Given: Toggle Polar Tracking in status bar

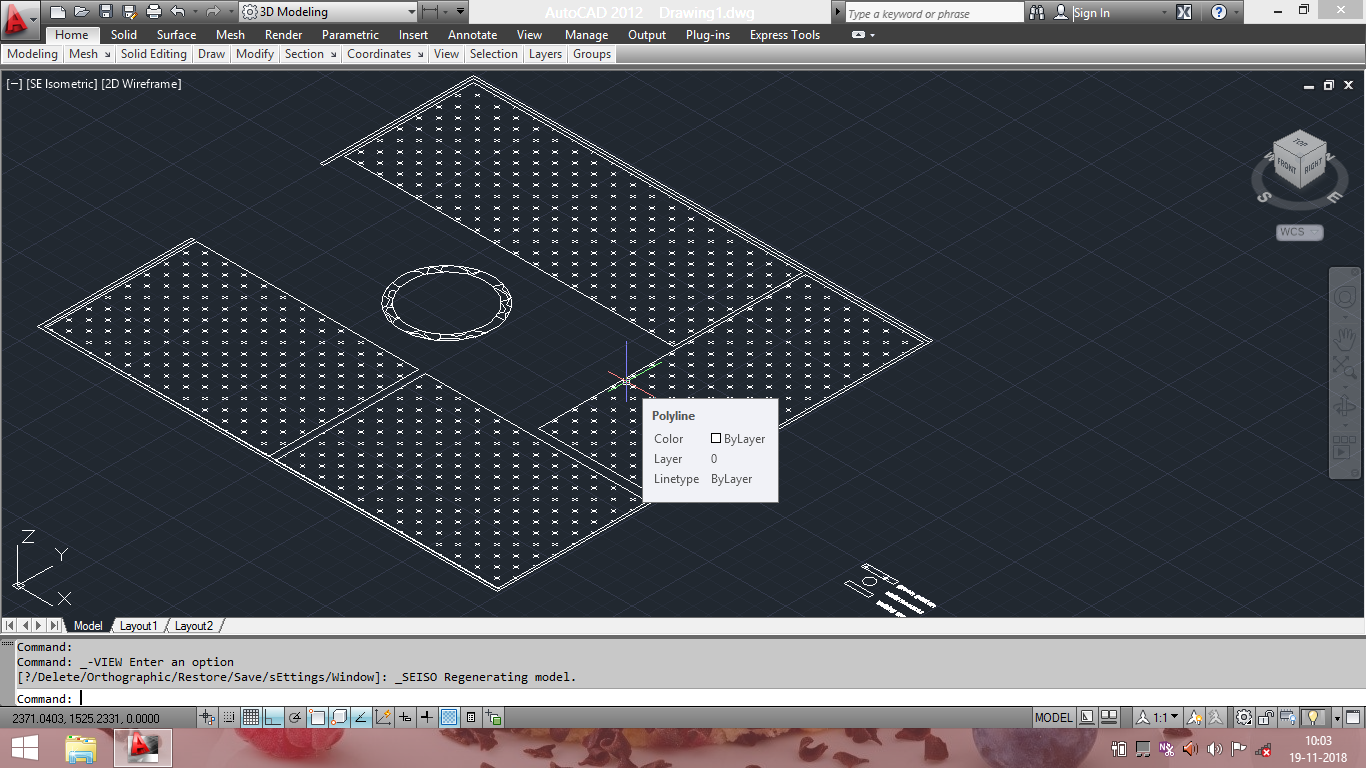Looking at the screenshot, I should pos(295,717).
